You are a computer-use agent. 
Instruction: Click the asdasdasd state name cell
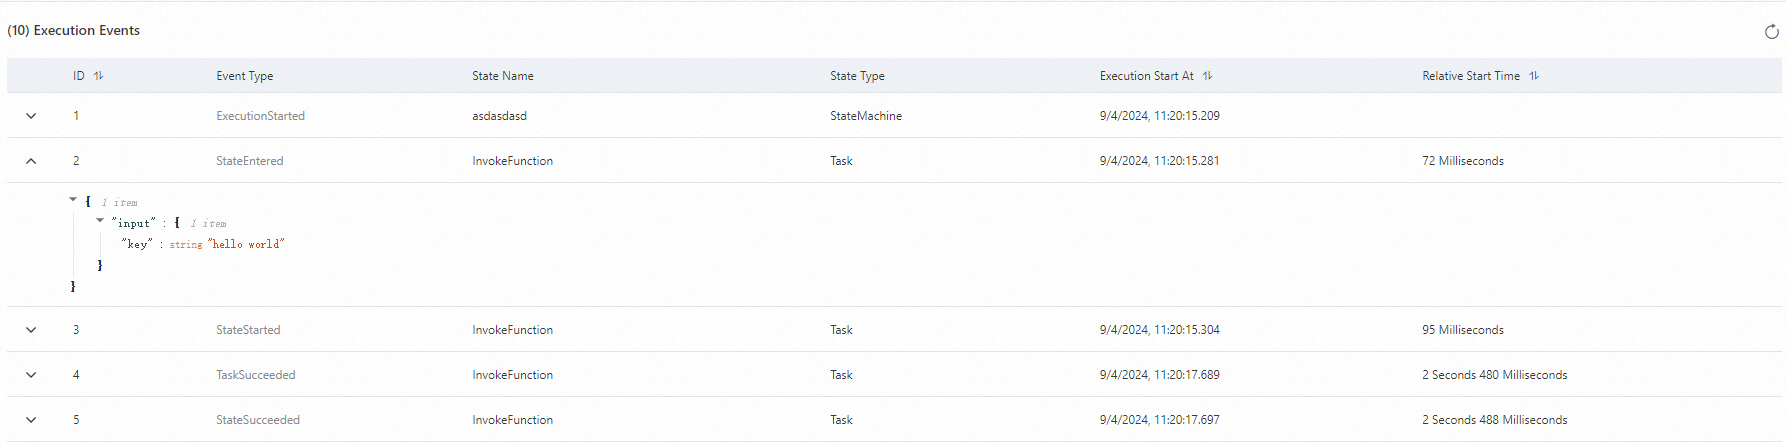[499, 116]
